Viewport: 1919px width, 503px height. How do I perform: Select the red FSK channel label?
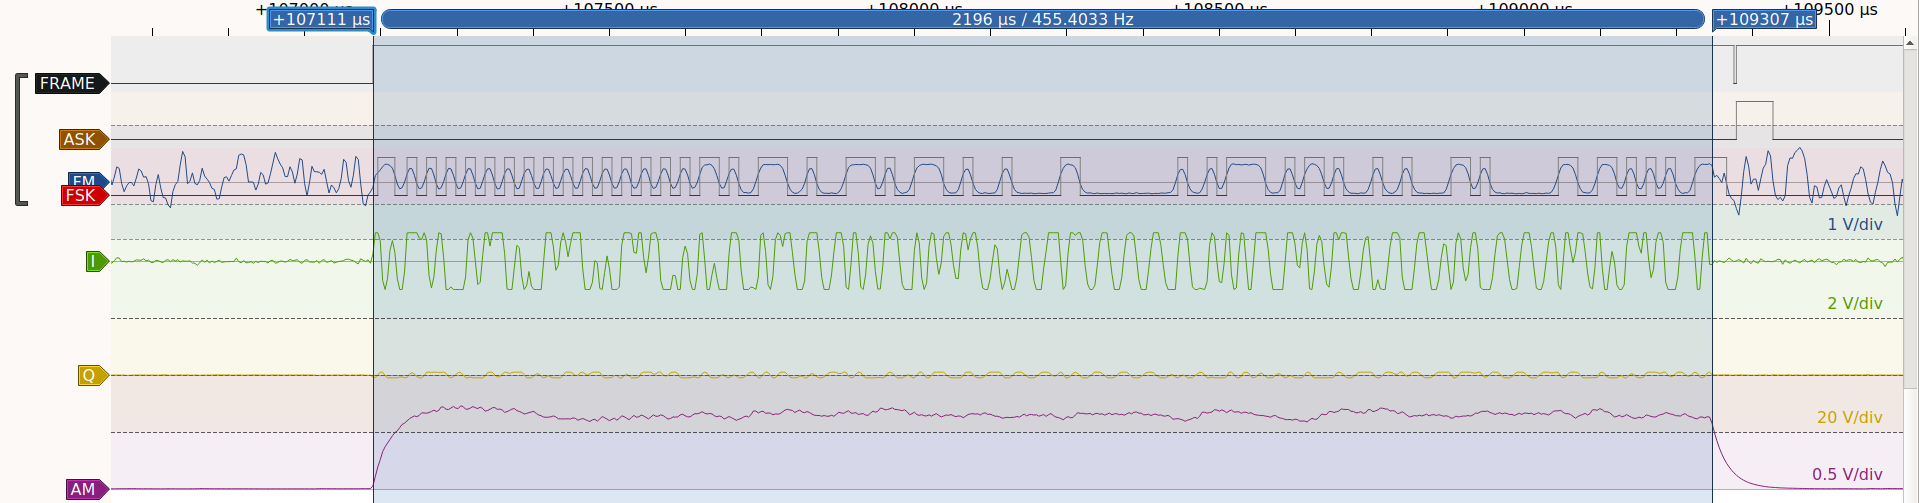pyautogui.click(x=84, y=195)
